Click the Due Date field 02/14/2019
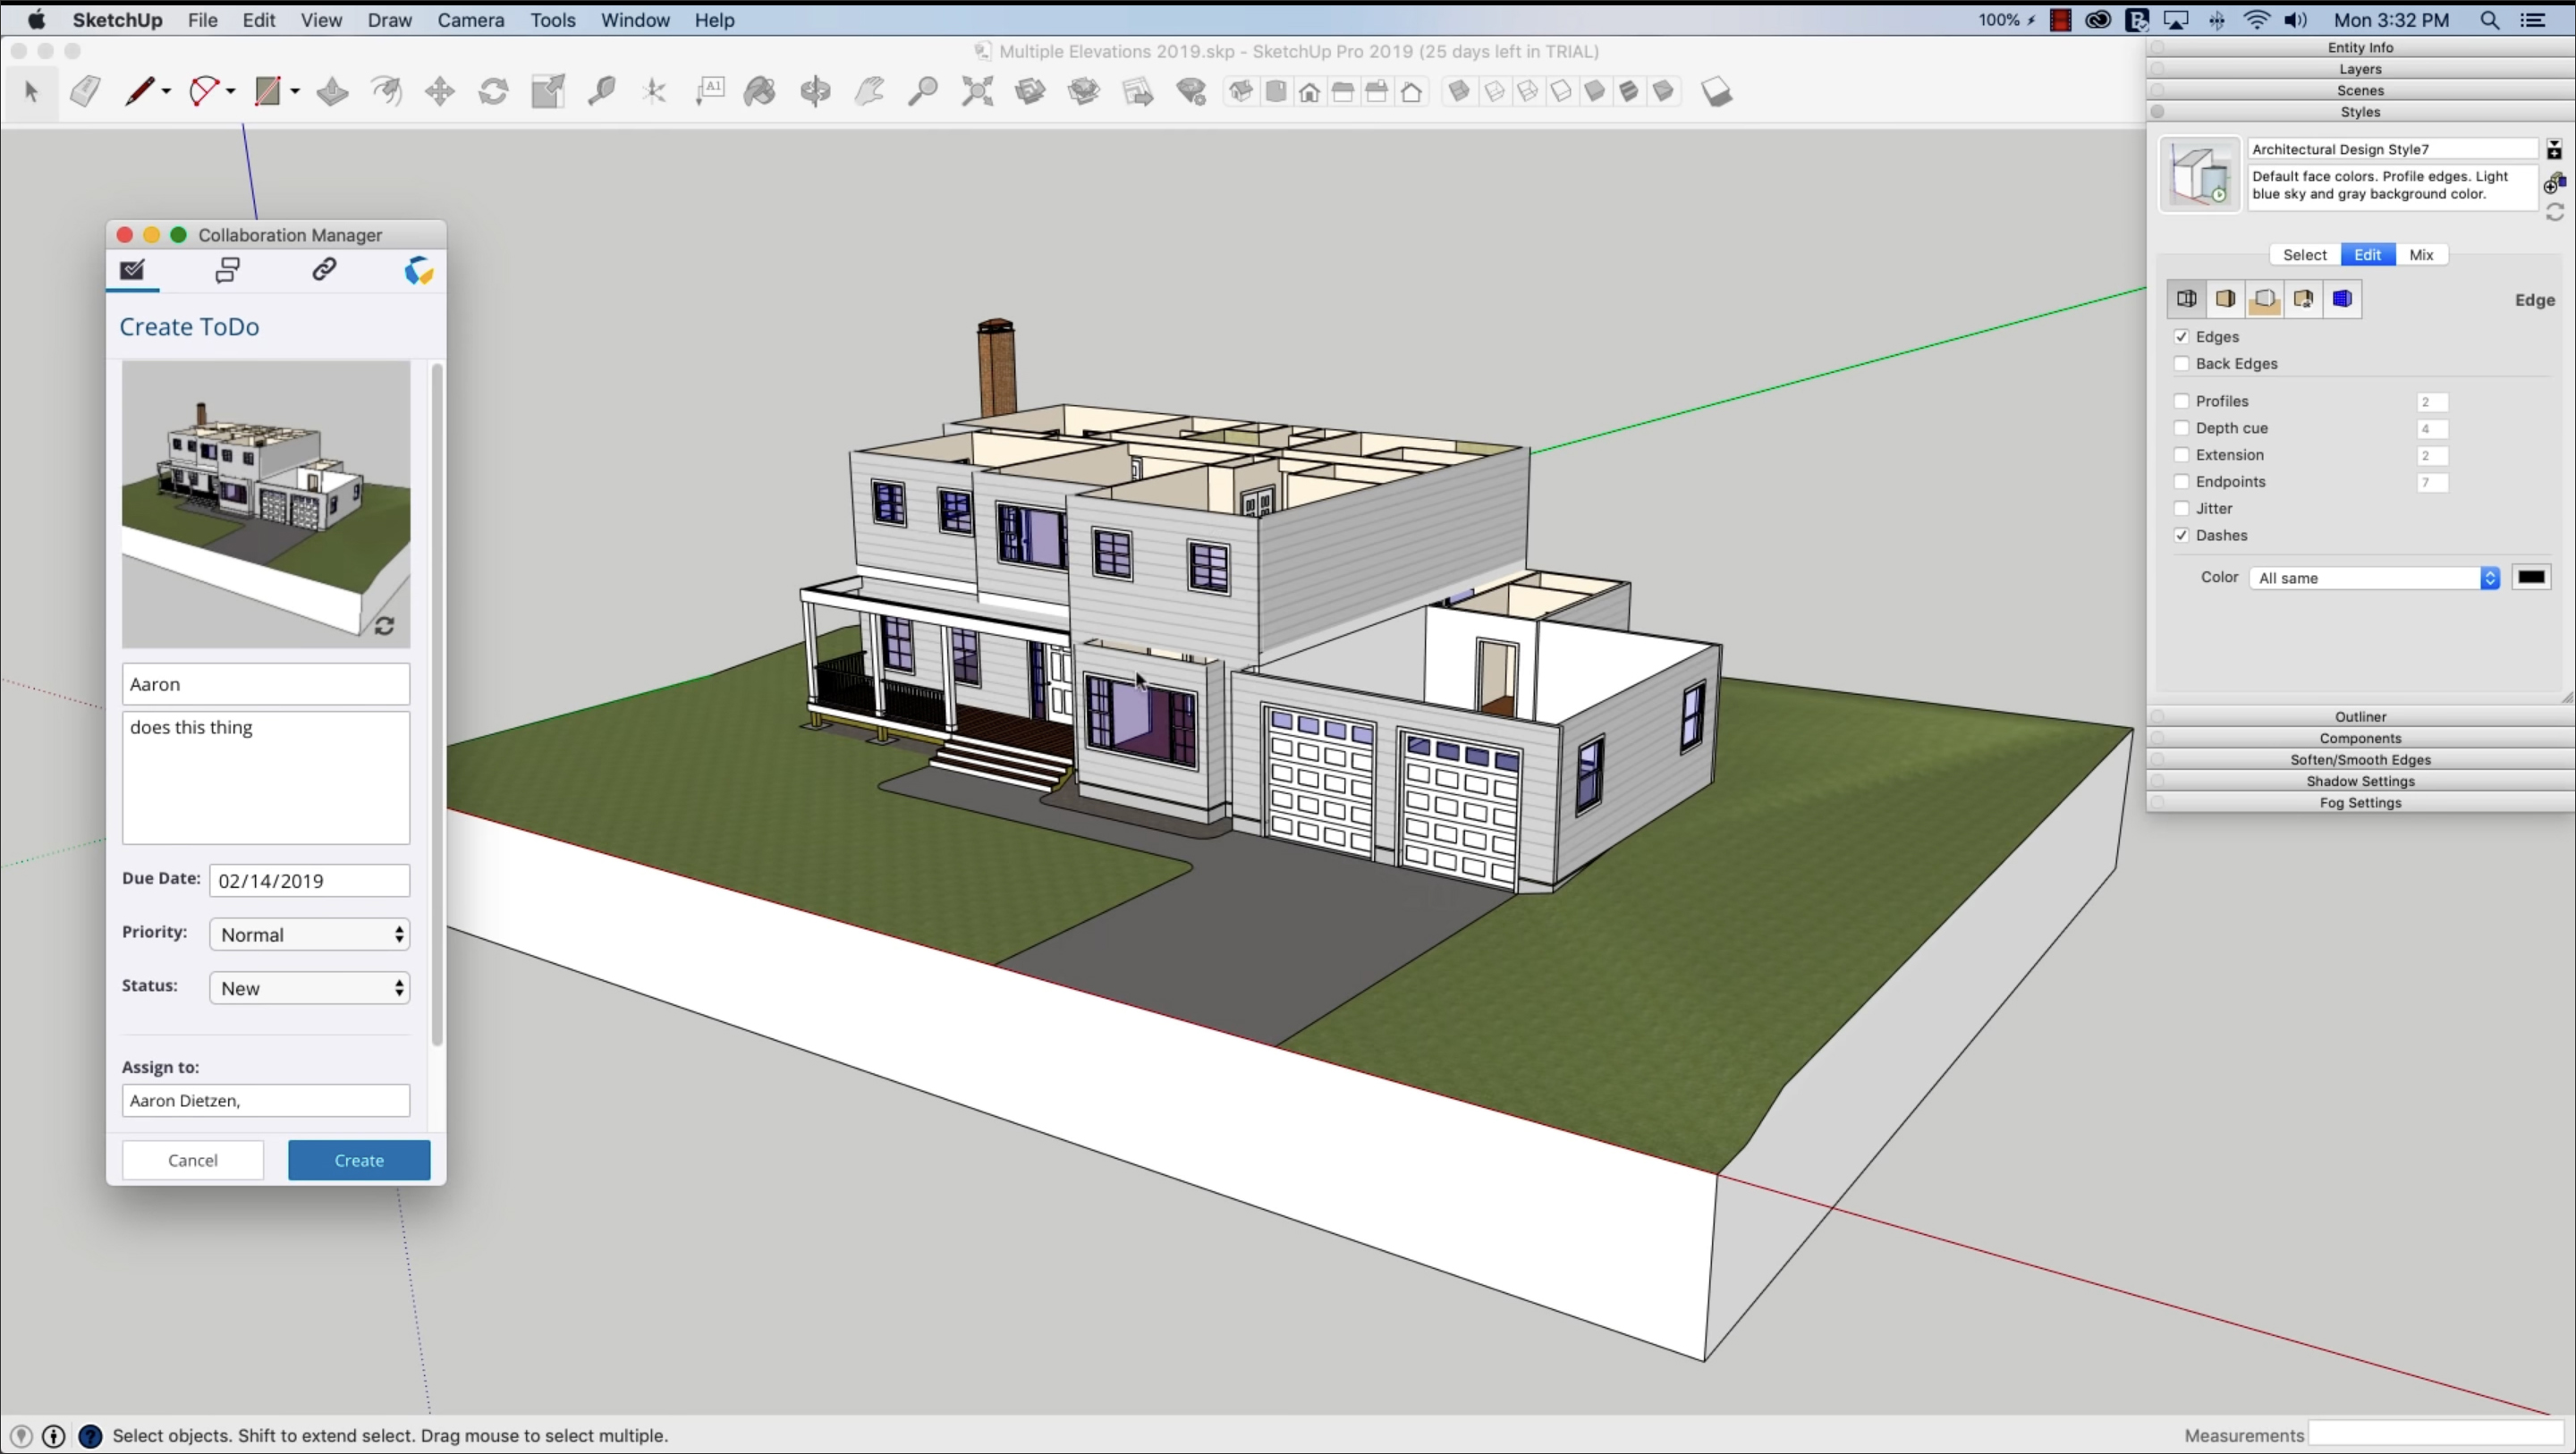 pyautogui.click(x=310, y=880)
